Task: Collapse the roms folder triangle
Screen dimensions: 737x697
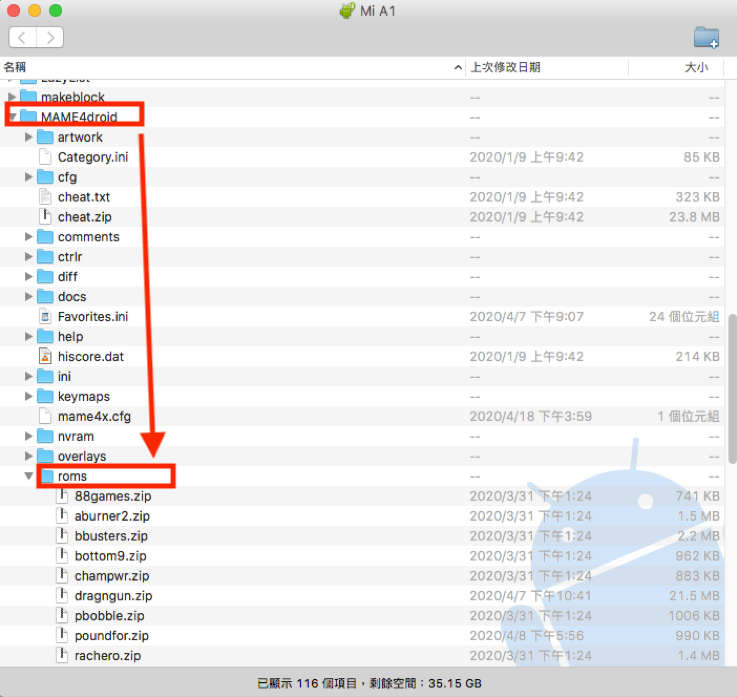Action: (29, 476)
